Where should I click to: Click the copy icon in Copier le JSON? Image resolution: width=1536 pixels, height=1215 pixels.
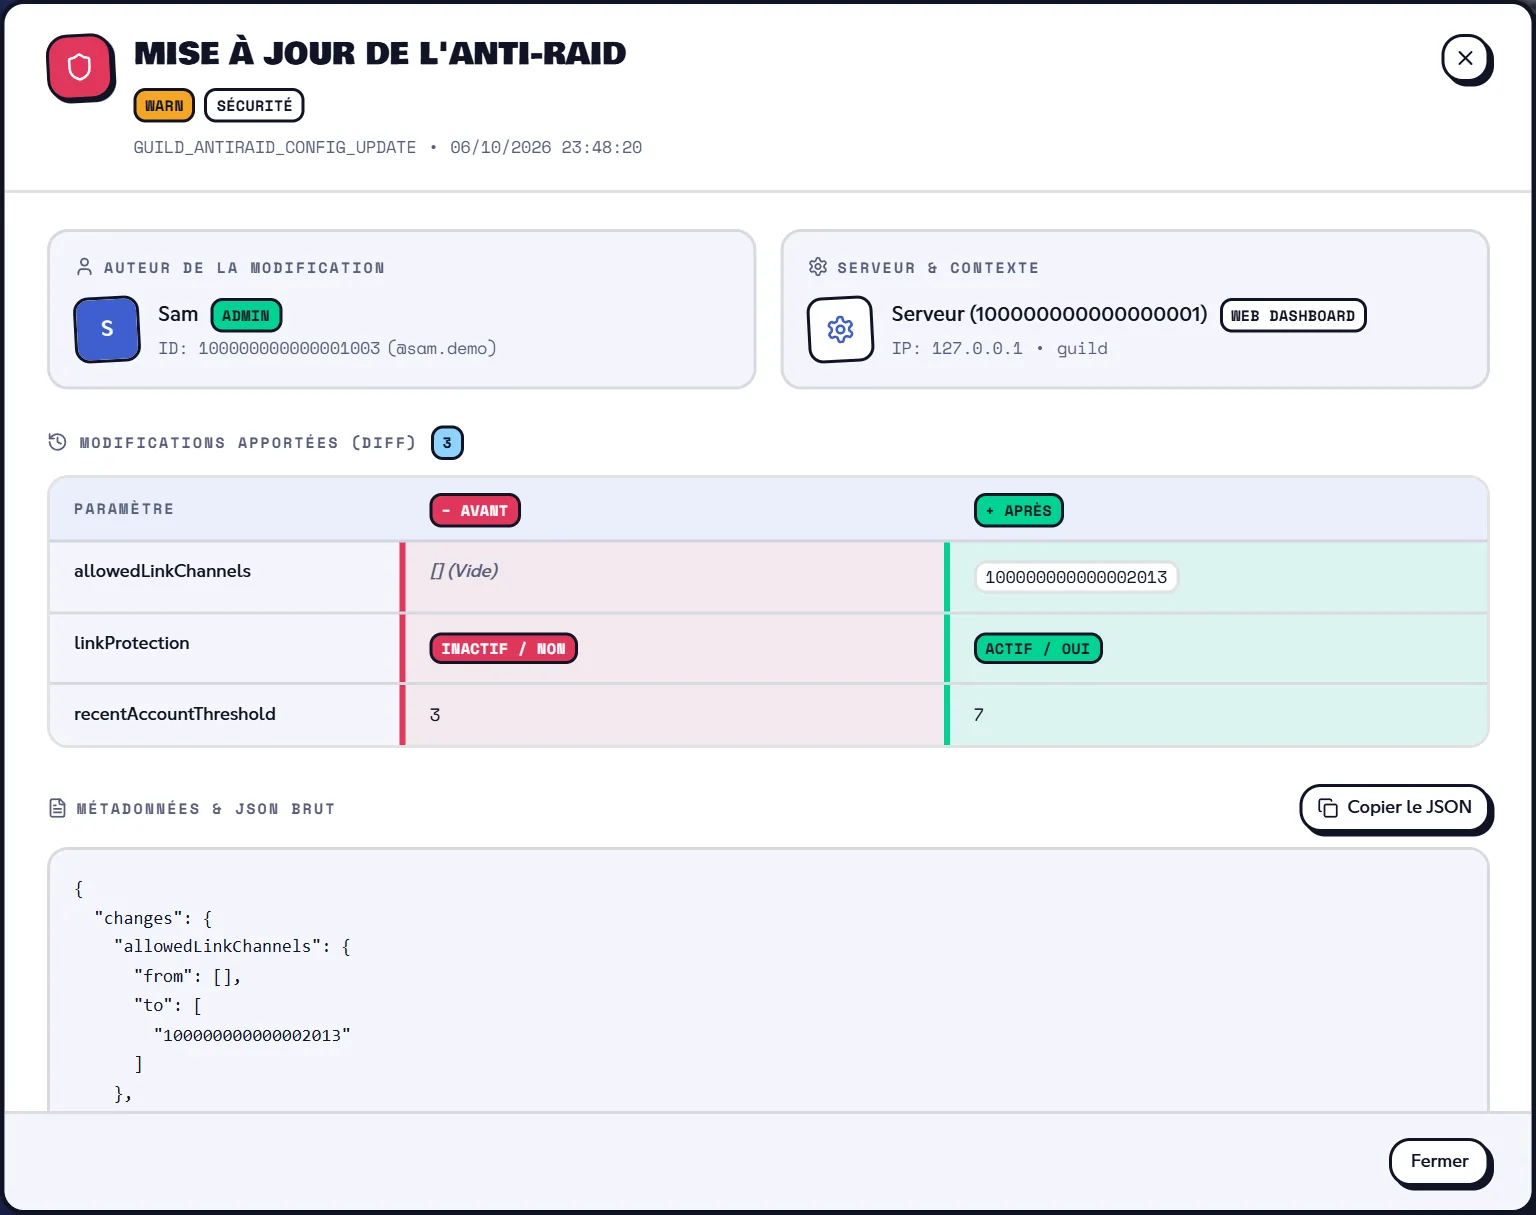point(1328,808)
